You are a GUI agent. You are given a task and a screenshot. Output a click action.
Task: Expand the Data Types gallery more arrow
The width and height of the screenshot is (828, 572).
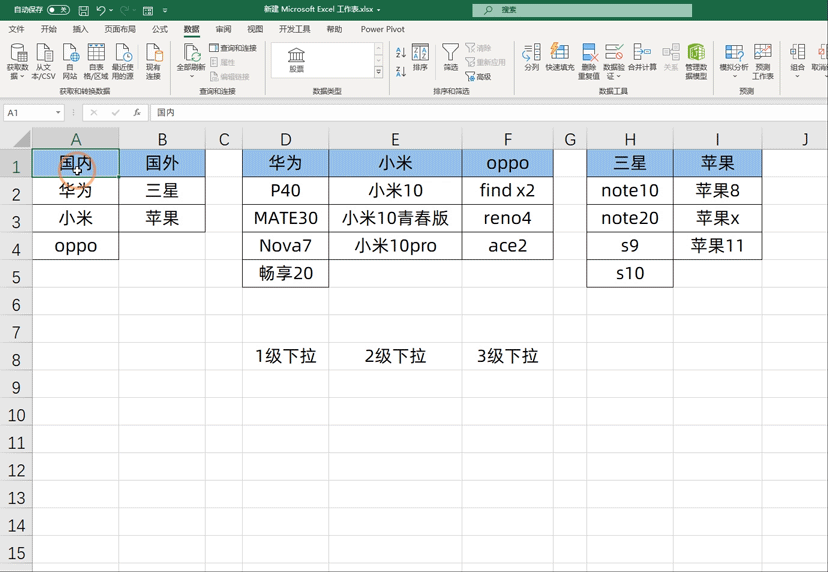tap(379, 73)
